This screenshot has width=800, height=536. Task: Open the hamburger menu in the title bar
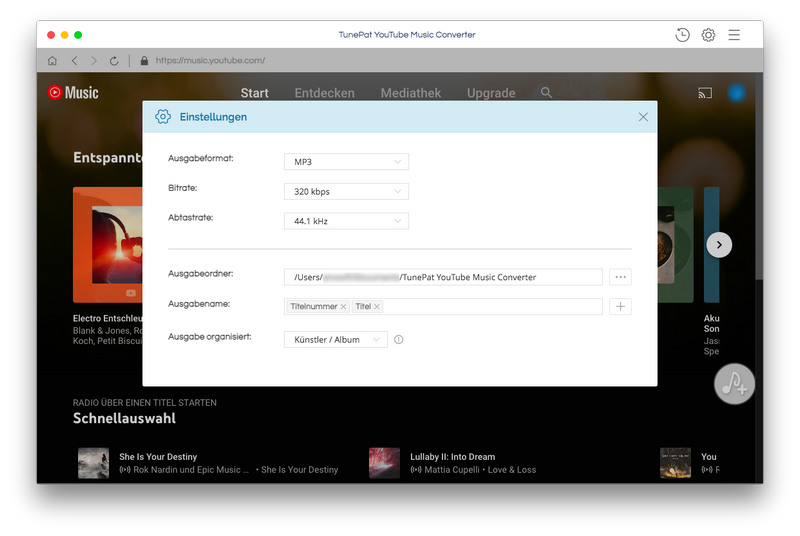[x=734, y=35]
